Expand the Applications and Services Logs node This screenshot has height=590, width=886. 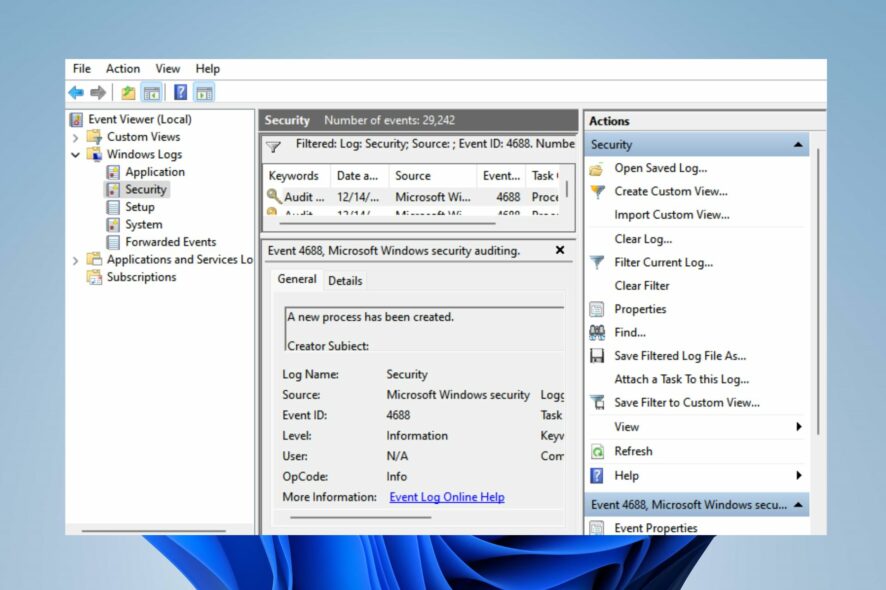click(x=76, y=258)
